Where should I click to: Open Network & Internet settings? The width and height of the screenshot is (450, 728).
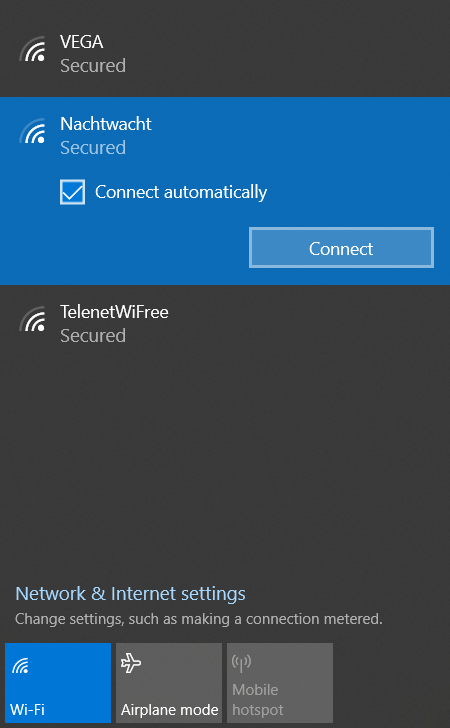pos(130,594)
